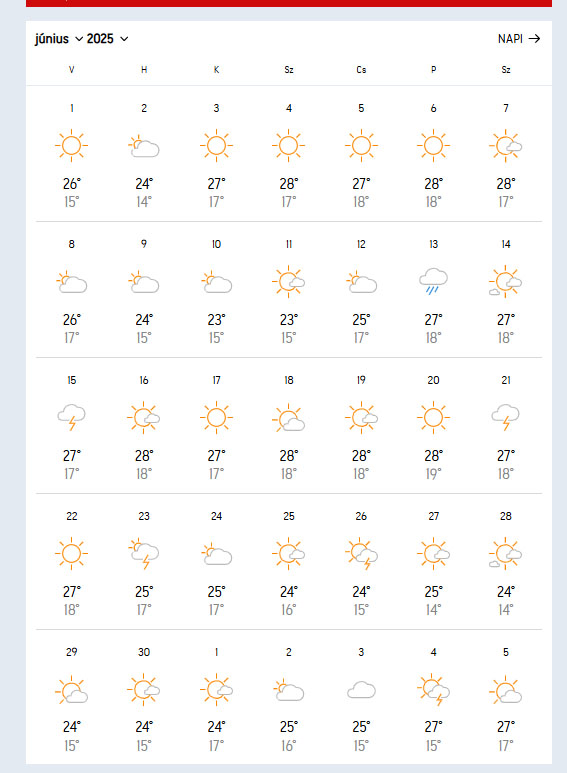Click the sunny icon on June 1

point(71,145)
